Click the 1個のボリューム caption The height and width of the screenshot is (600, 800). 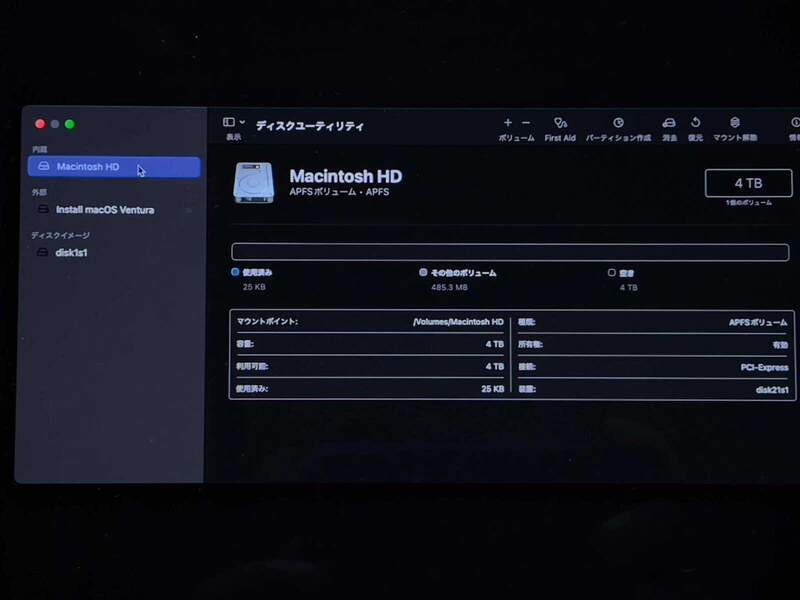coord(748,203)
